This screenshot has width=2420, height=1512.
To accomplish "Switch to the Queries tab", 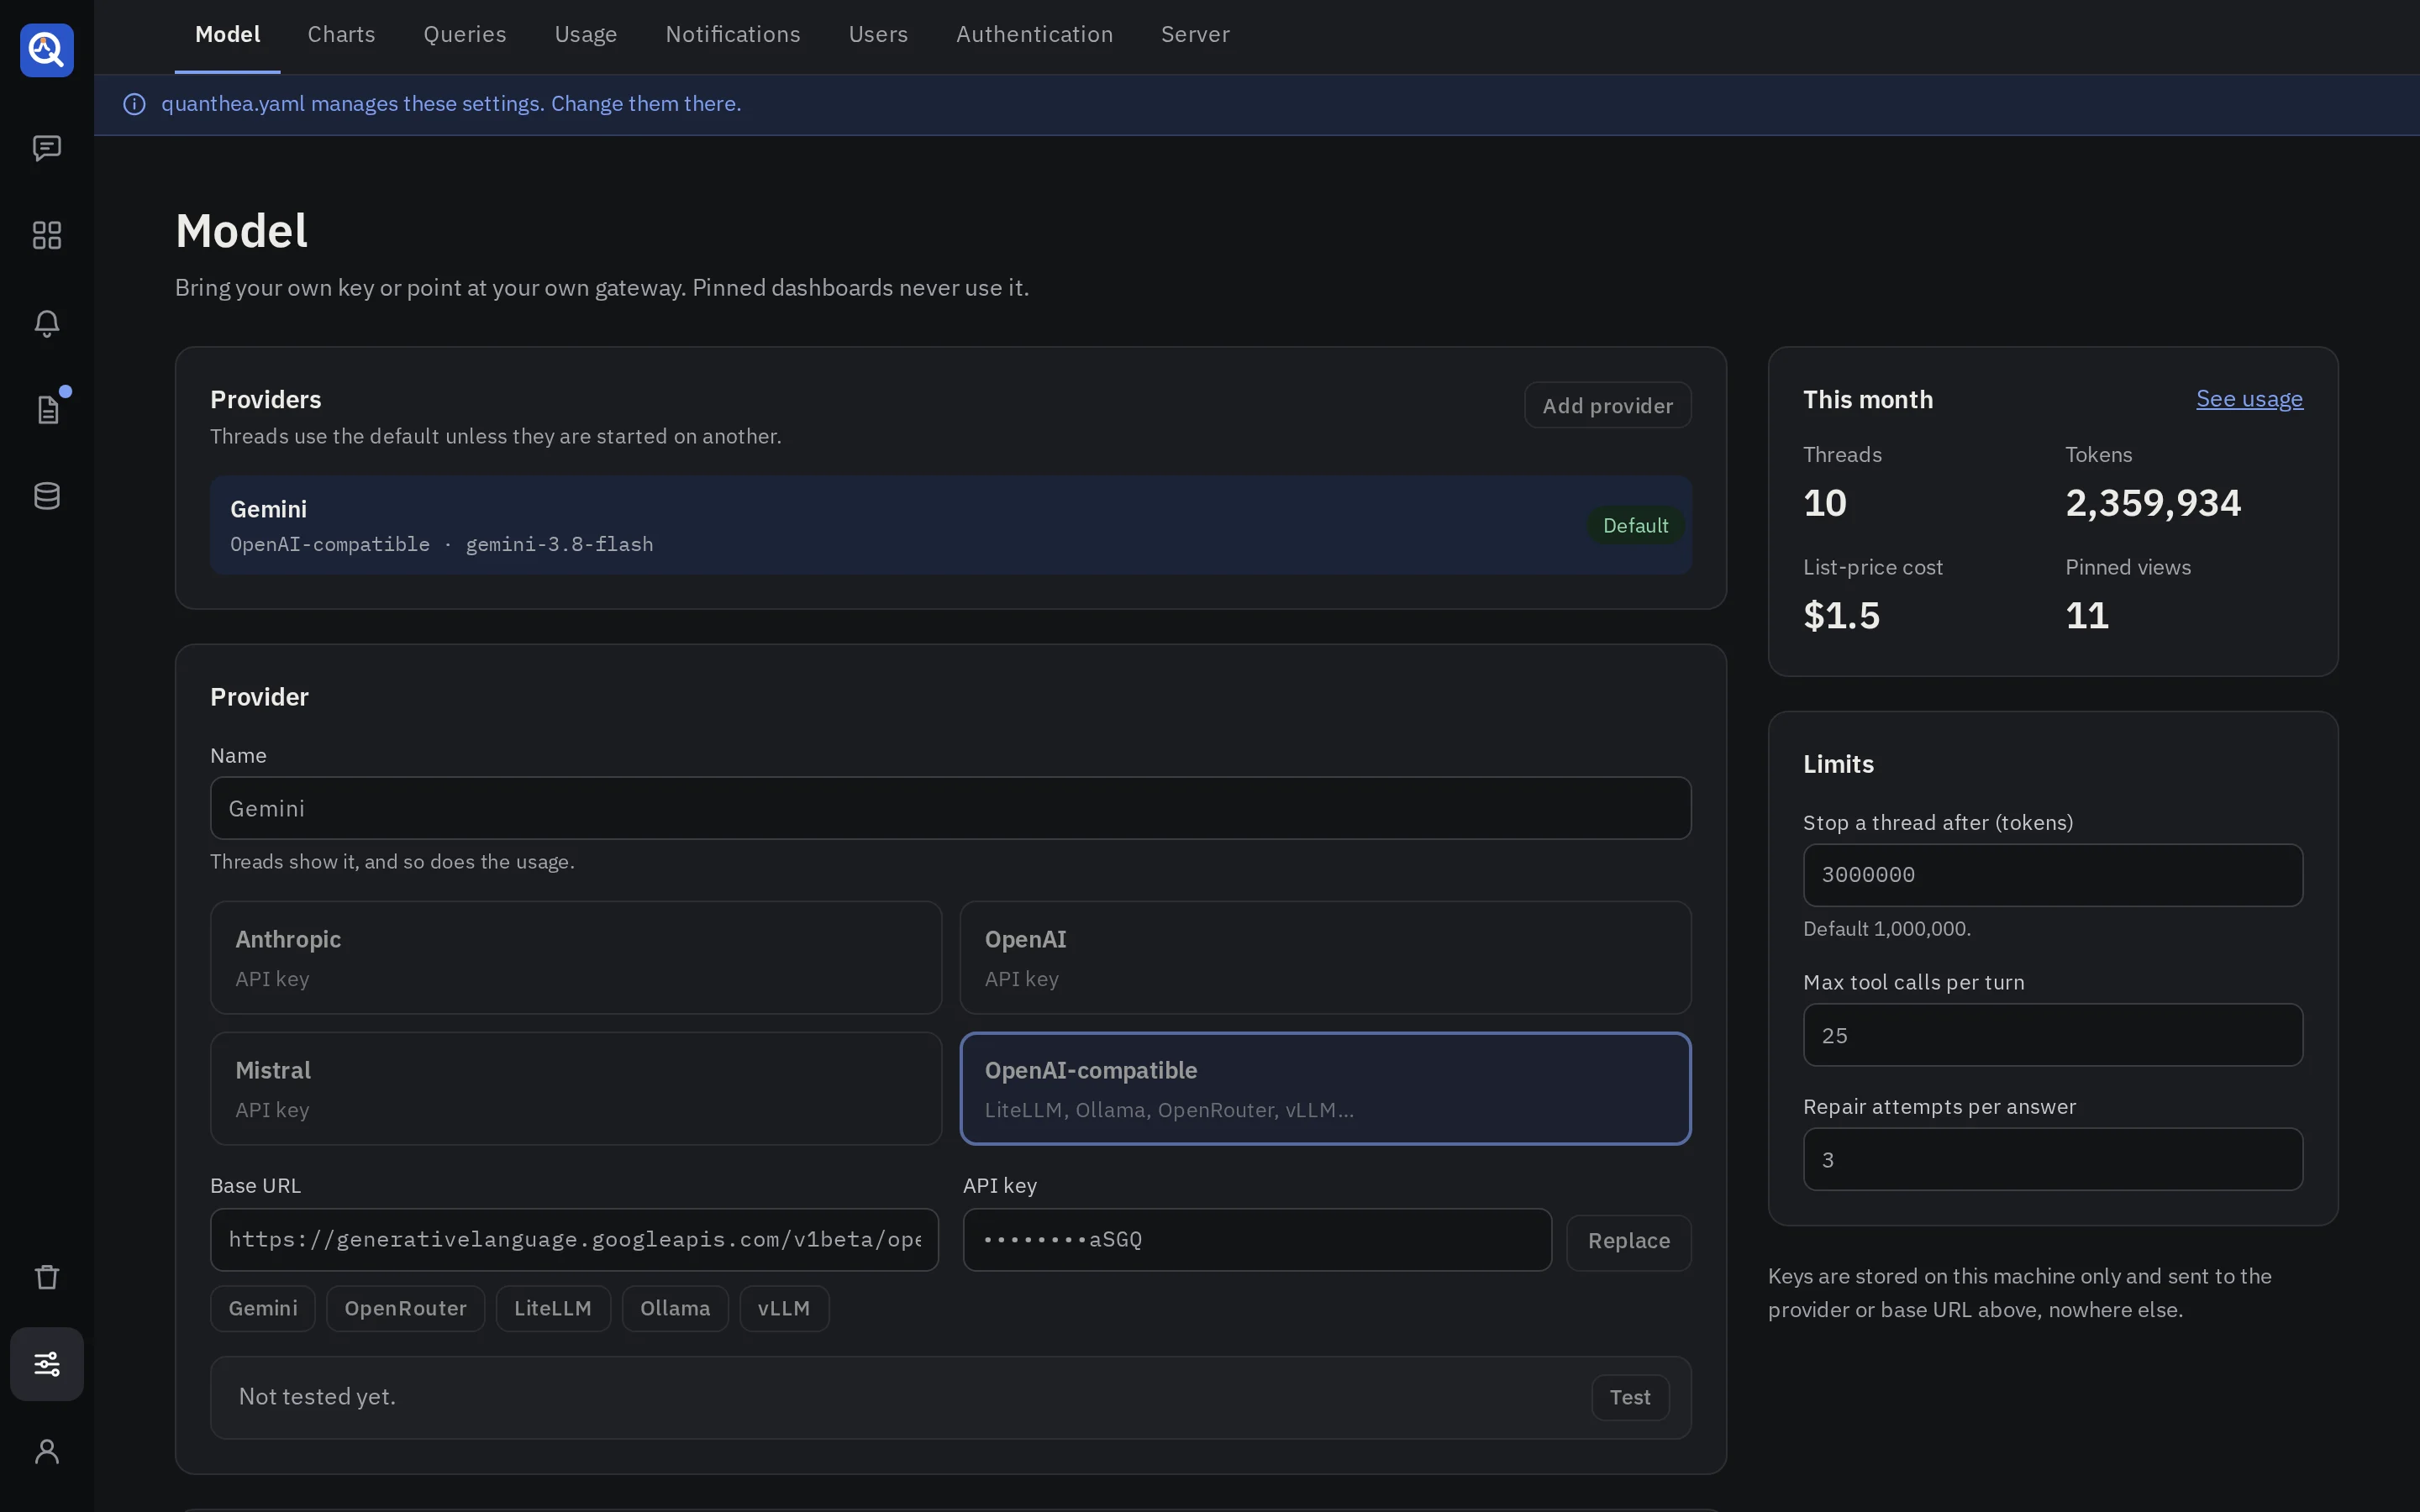I will coord(465,35).
